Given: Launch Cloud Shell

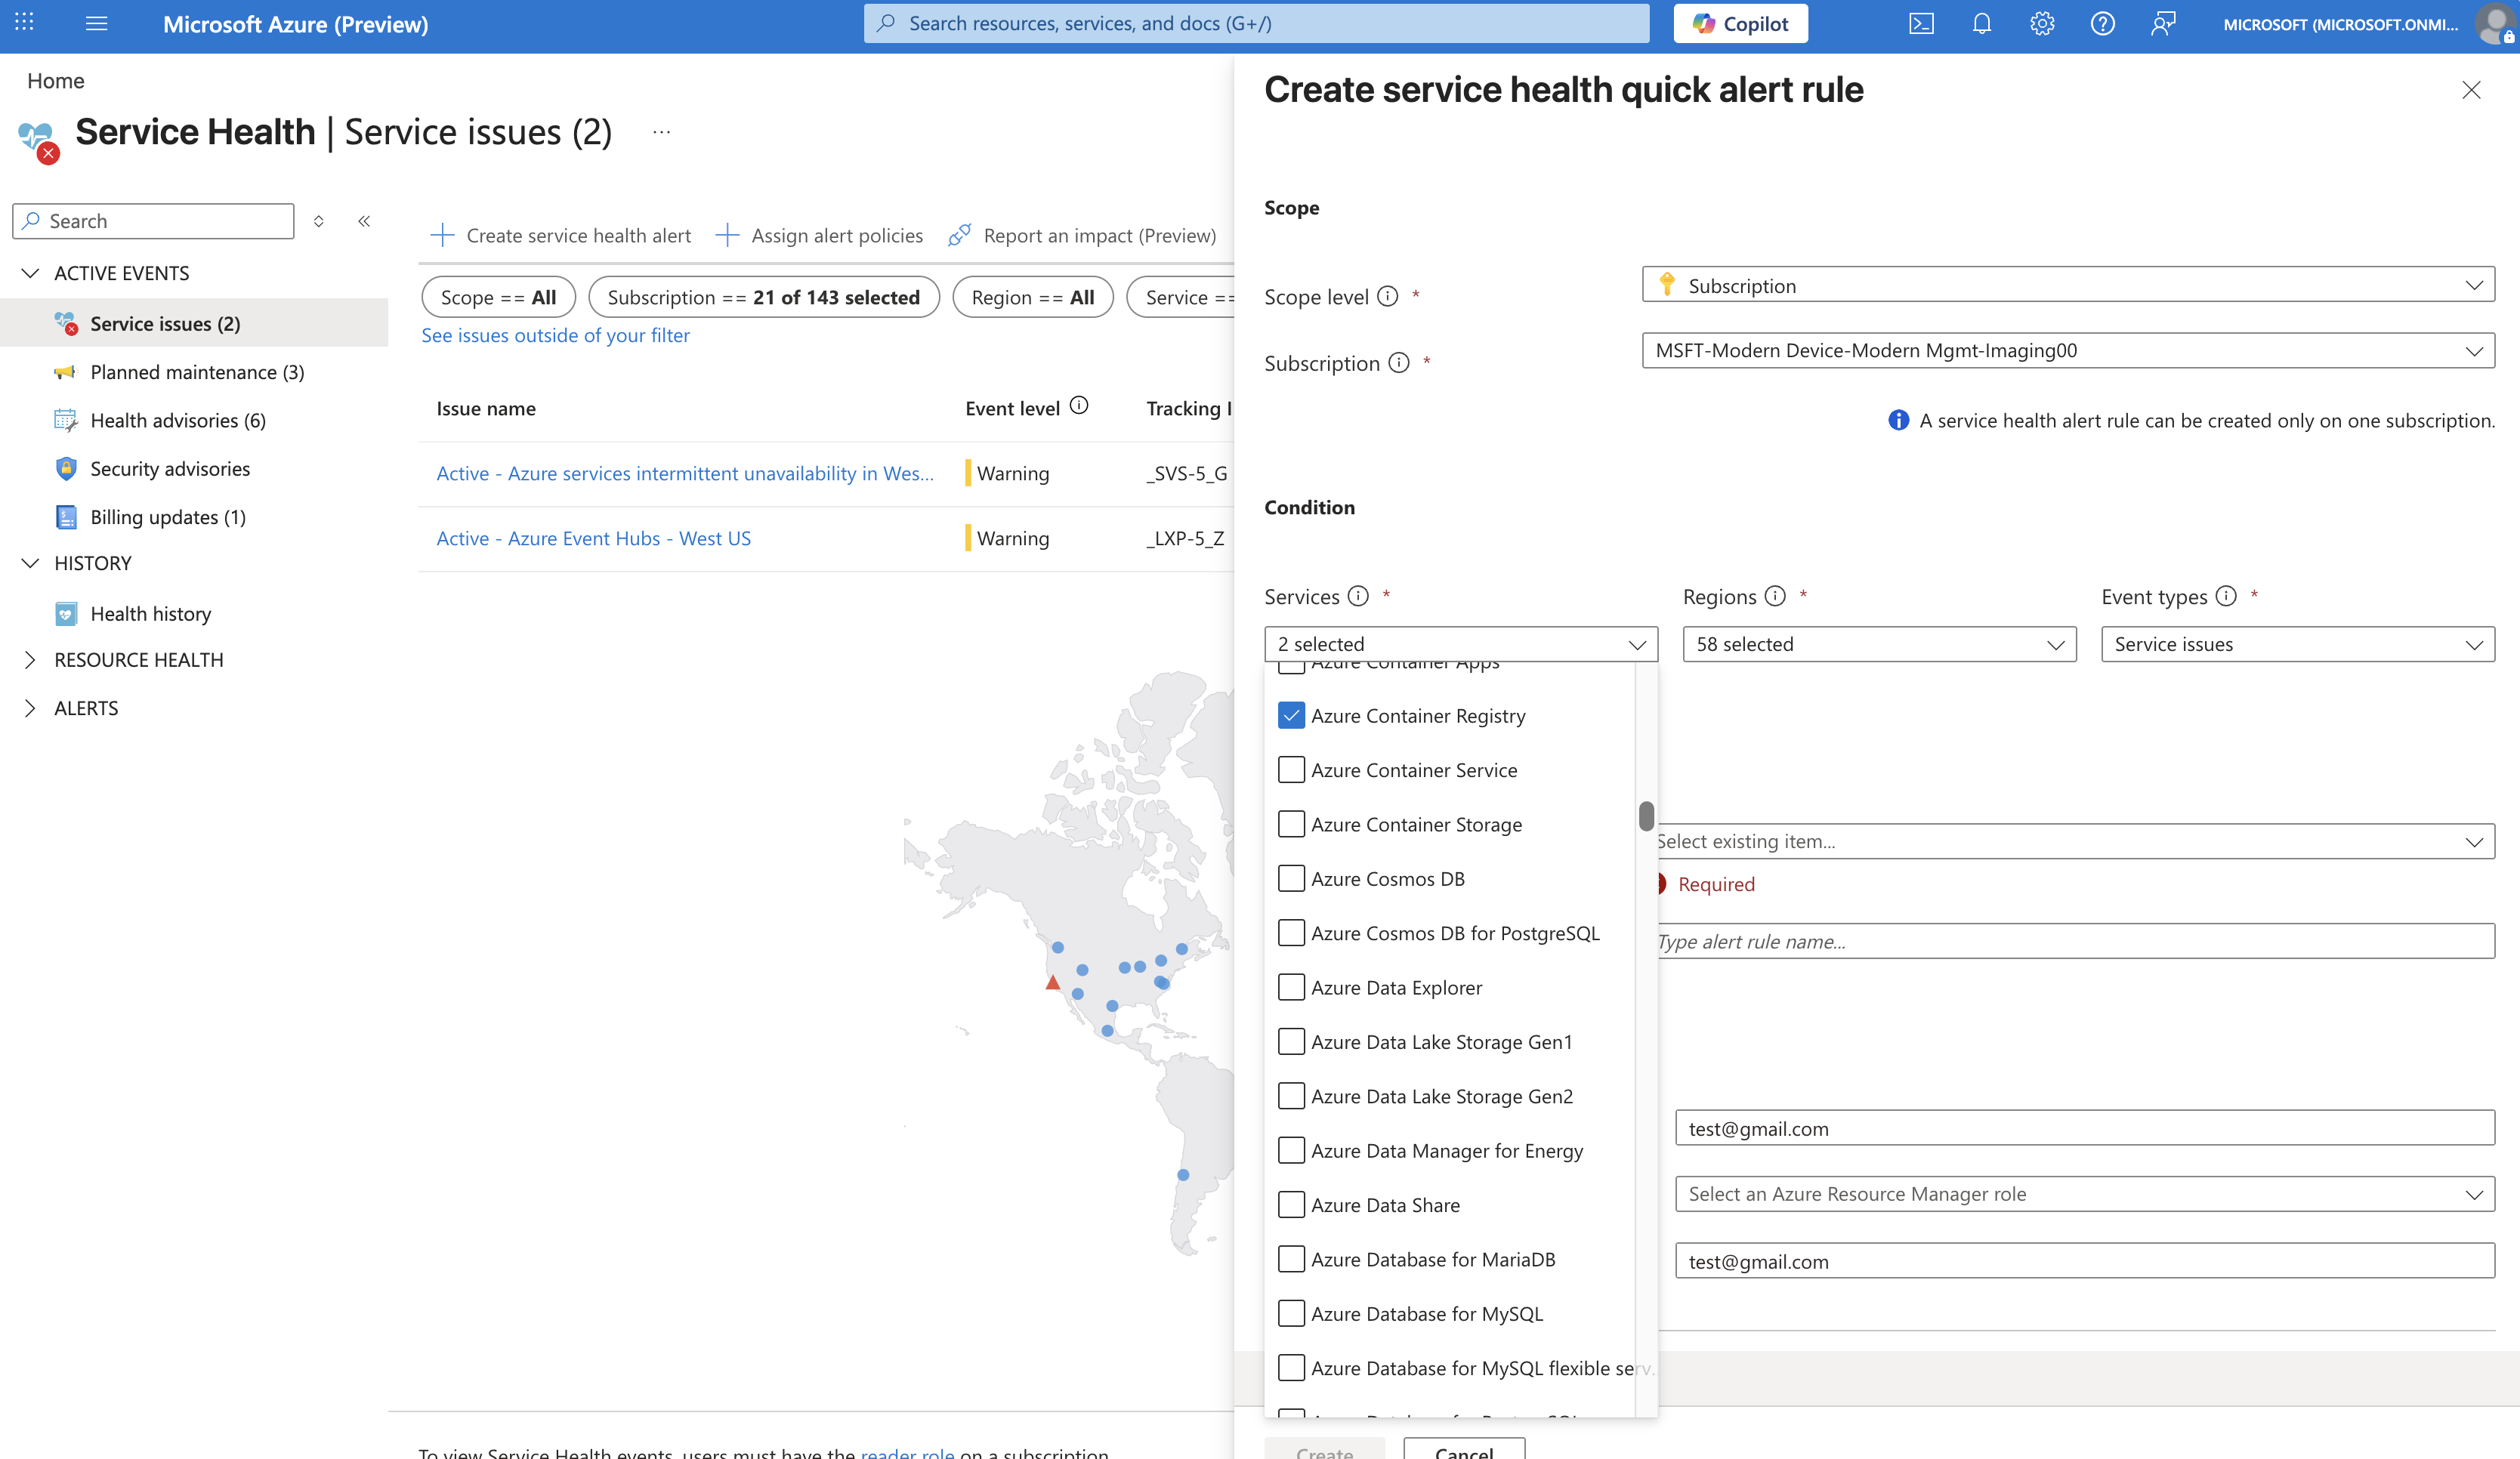Looking at the screenshot, I should pyautogui.click(x=1921, y=23).
